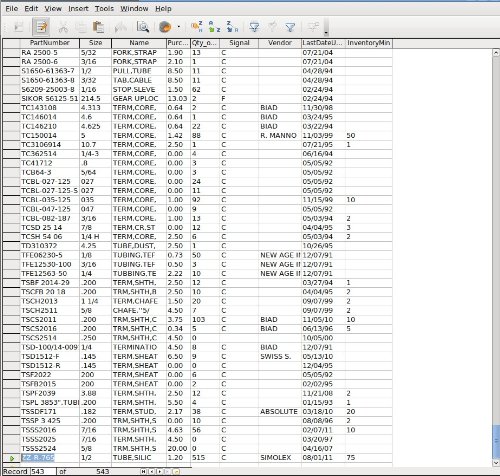
Task: Toggle the Apply Filter icon
Action: click(x=272, y=27)
